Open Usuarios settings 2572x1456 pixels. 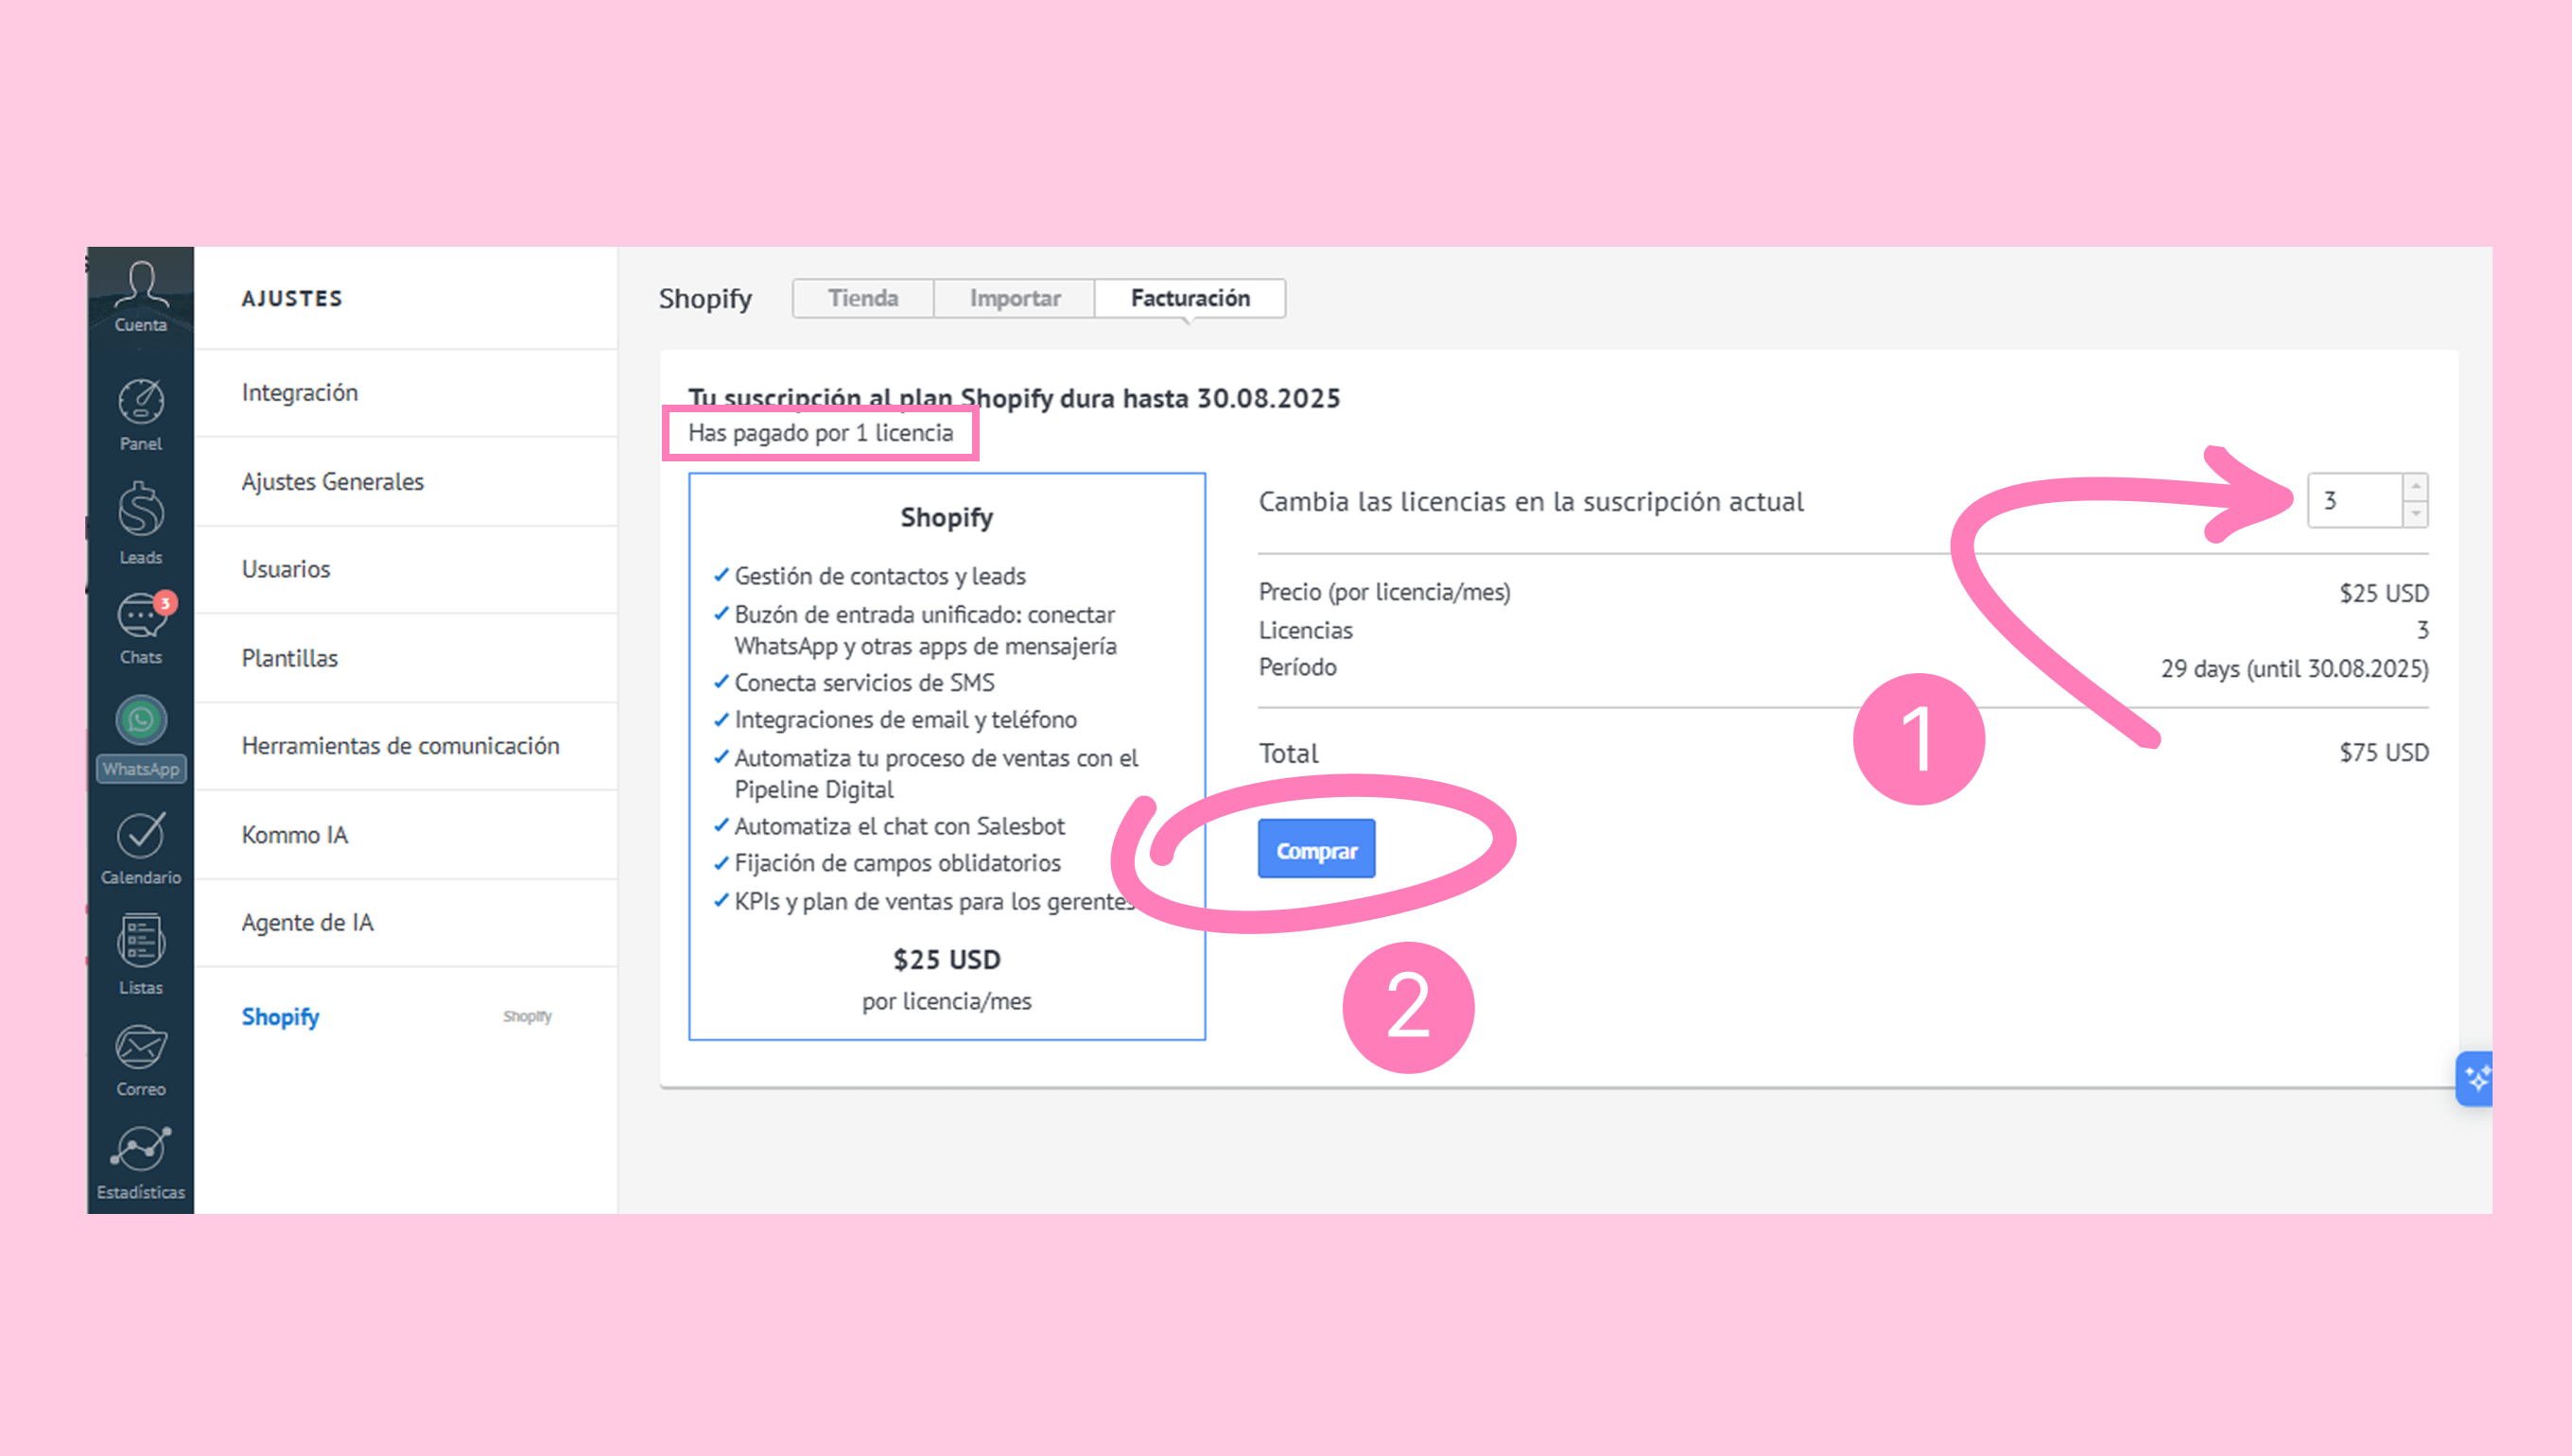(406, 569)
